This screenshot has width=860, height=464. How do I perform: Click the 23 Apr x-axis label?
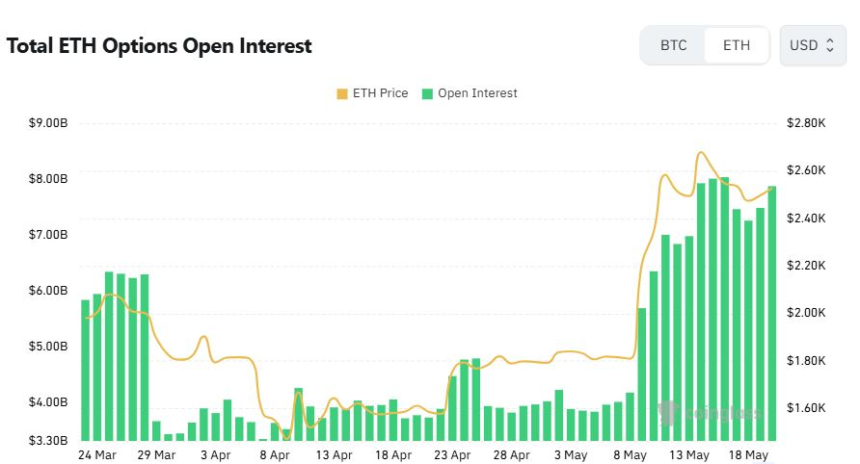click(x=452, y=455)
